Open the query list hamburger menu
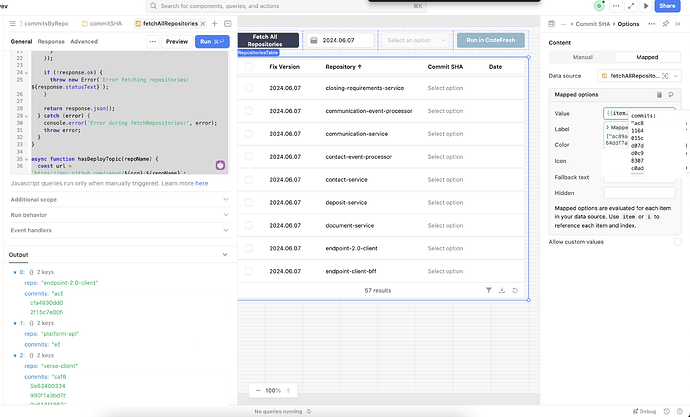Image resolution: width=690 pixels, height=417 pixels. (13, 24)
